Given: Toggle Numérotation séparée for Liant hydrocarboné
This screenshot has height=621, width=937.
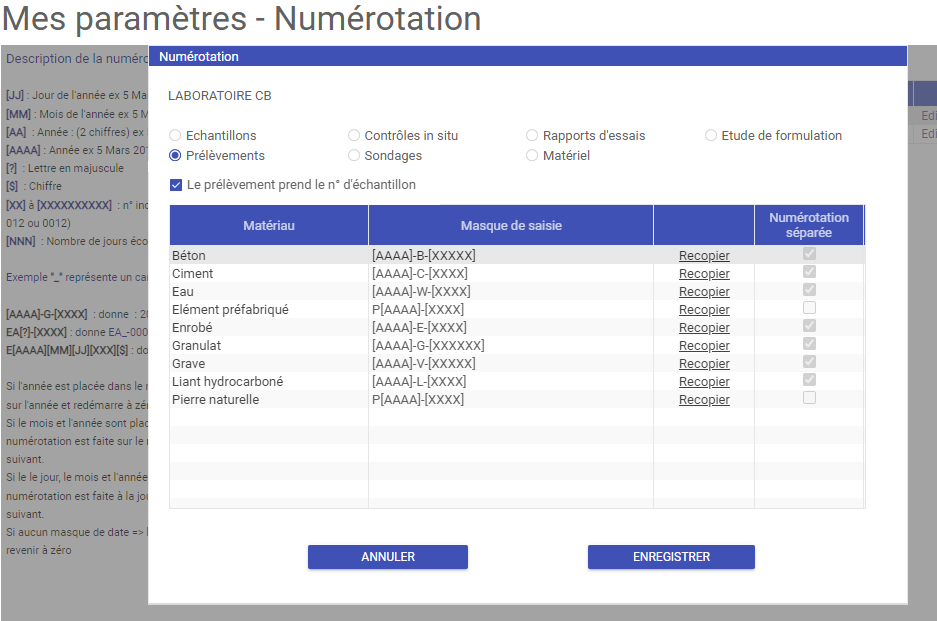Looking at the screenshot, I should [x=809, y=380].
